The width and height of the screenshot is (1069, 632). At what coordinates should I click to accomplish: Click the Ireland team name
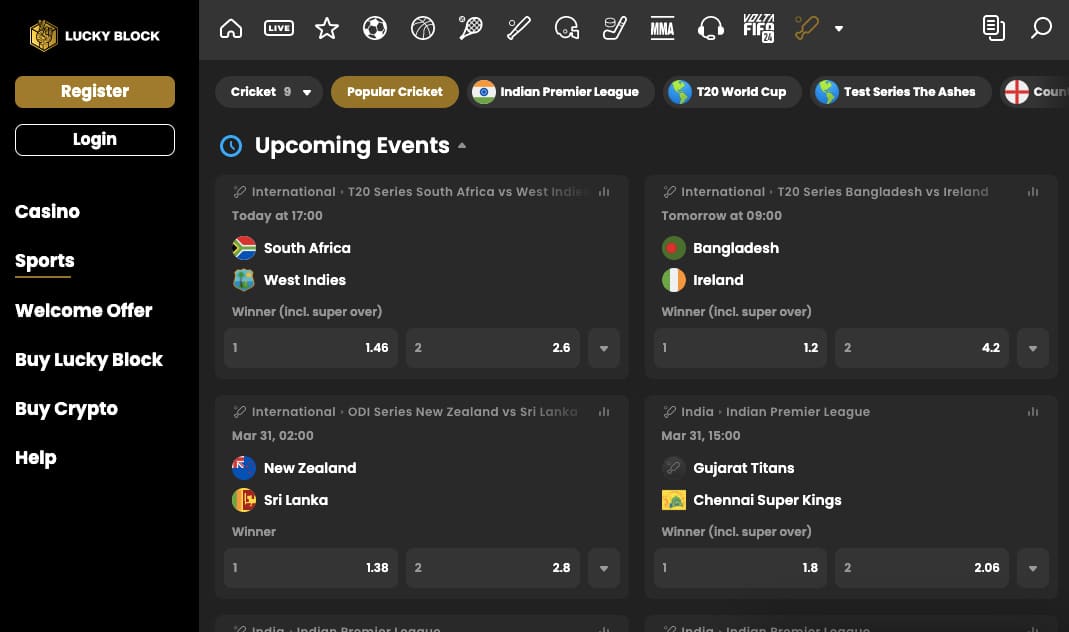(719, 280)
